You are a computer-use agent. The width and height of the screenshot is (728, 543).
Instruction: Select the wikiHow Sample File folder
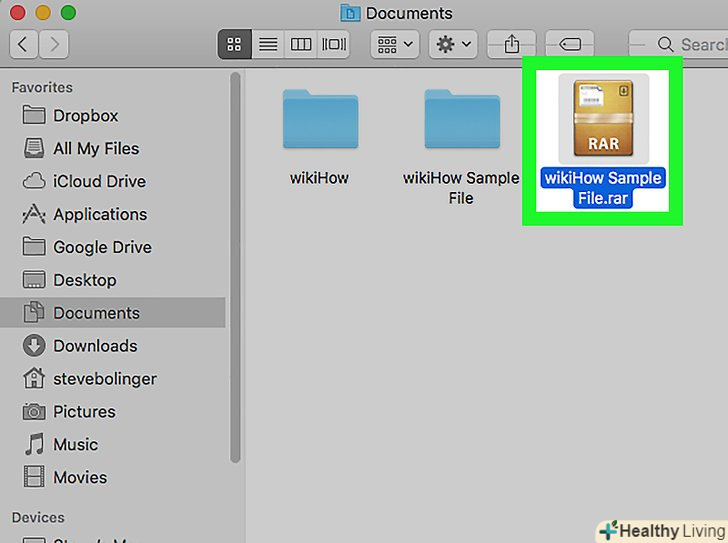pos(462,119)
